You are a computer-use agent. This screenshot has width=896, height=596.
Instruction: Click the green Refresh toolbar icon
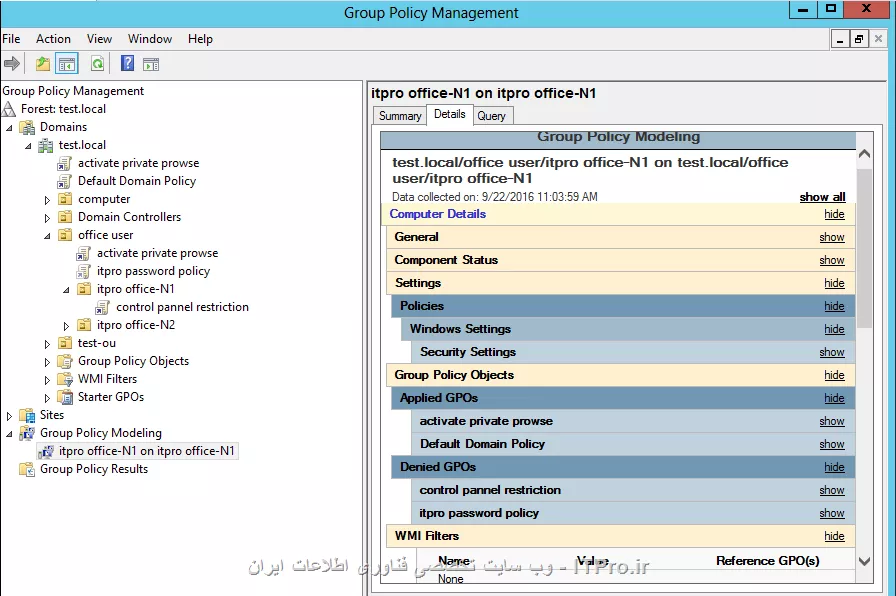click(x=98, y=63)
